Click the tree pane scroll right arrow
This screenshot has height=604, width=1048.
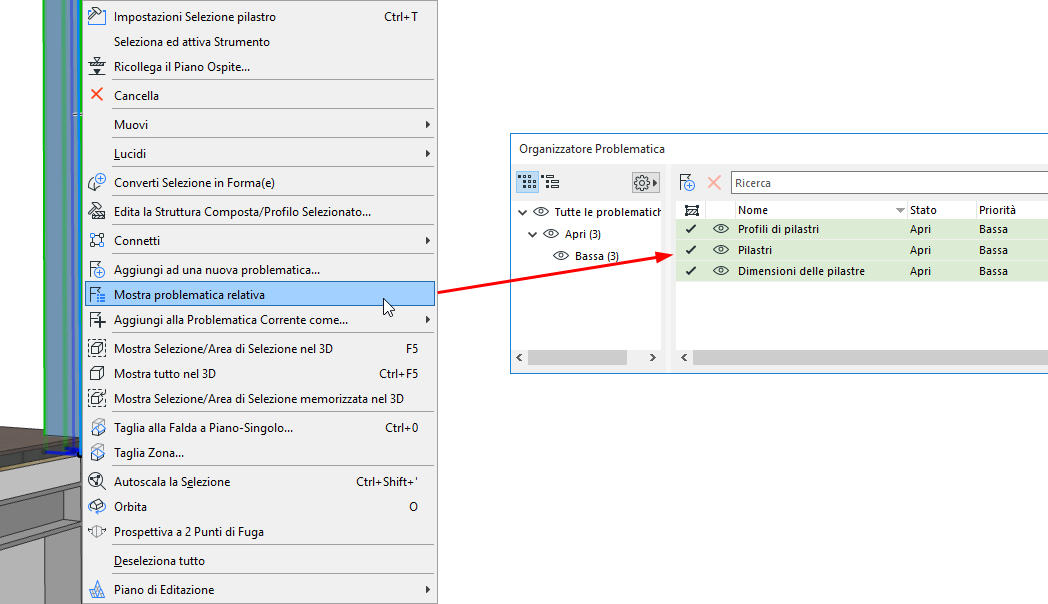pos(653,357)
